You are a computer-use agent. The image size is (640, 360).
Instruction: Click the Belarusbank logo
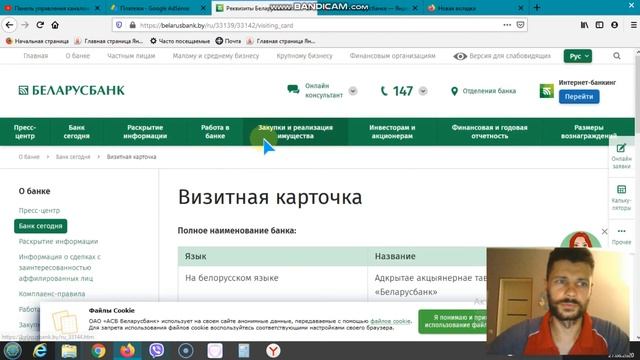(x=71, y=90)
